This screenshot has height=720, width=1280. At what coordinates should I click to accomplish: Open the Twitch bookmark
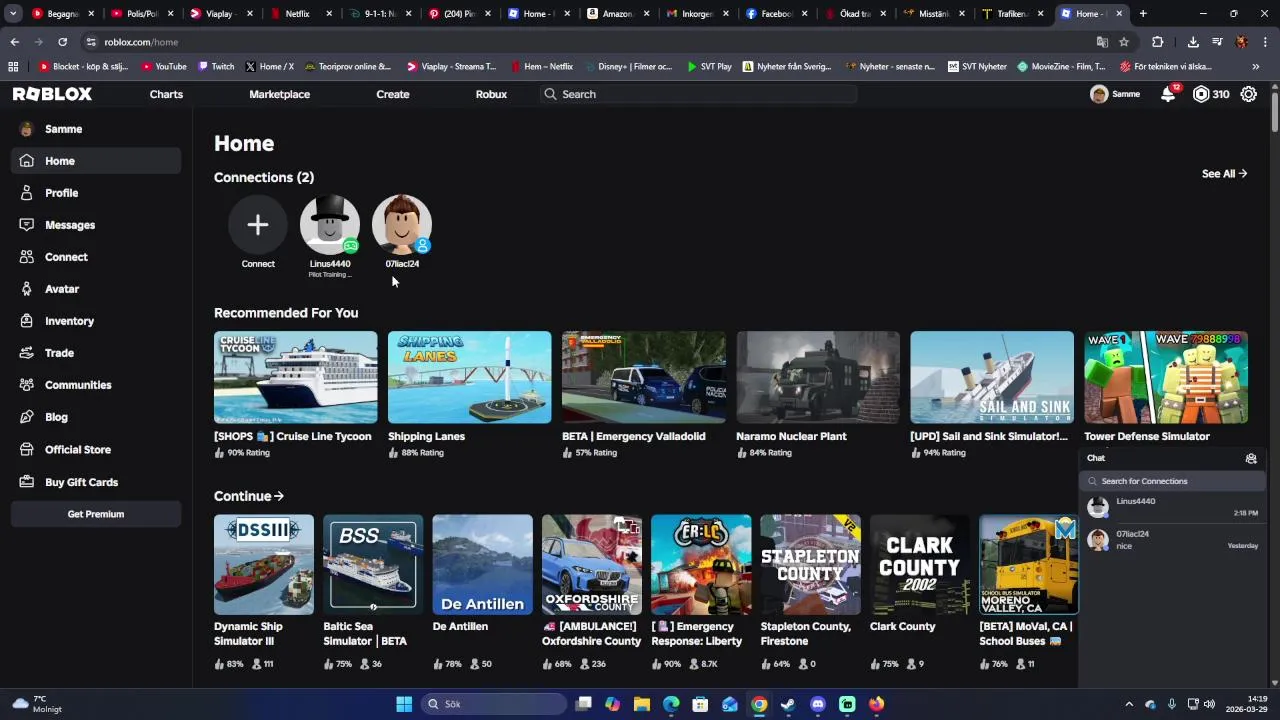pos(216,67)
